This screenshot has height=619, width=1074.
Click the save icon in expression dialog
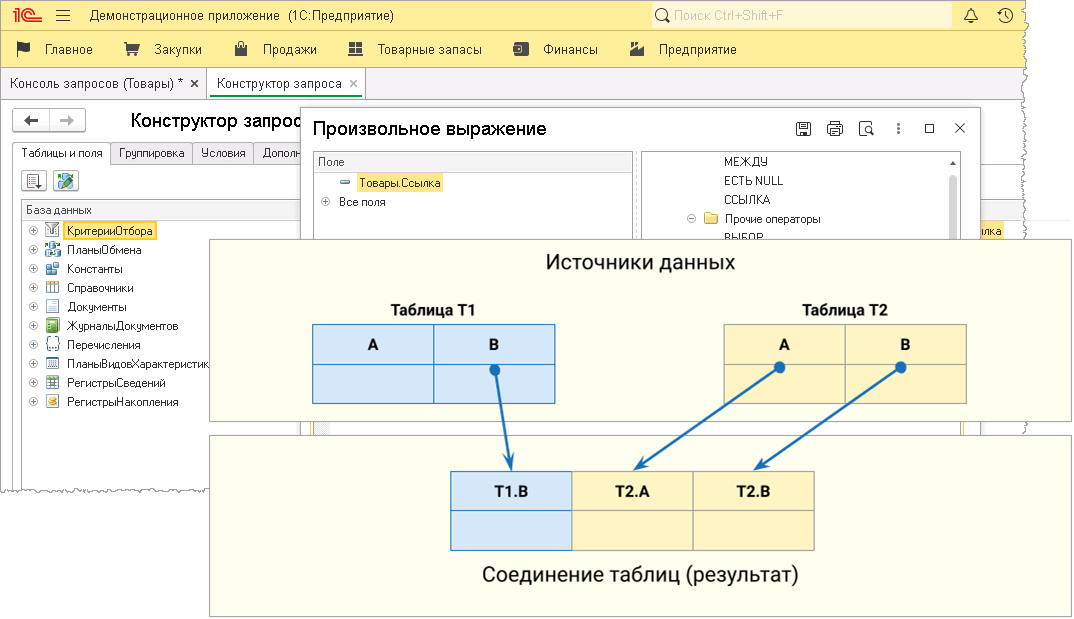tap(803, 129)
